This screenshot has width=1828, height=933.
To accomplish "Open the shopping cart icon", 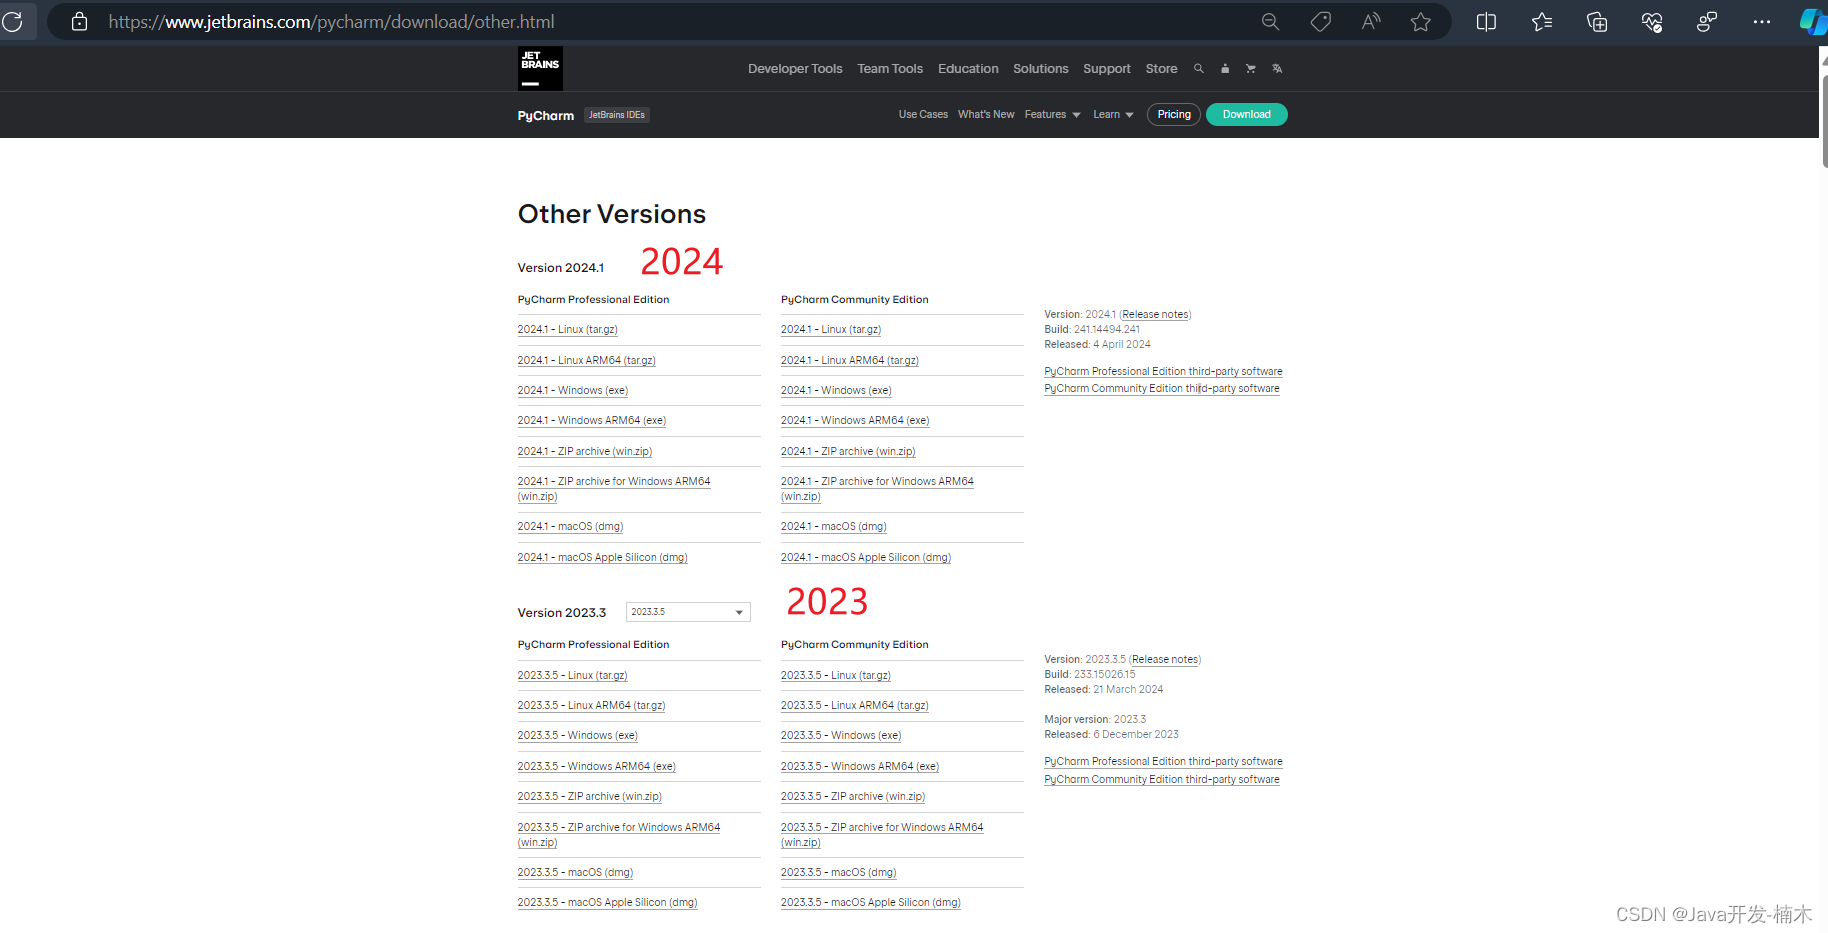I will pos(1251,69).
